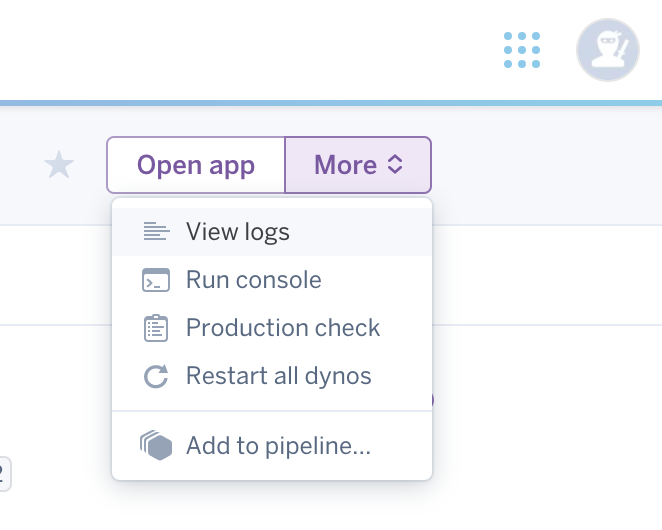Click the lines icon beside View logs

(156, 232)
